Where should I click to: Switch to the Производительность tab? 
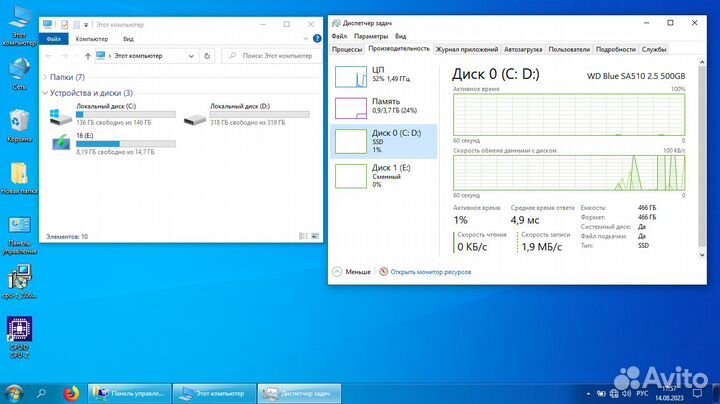pyautogui.click(x=399, y=49)
